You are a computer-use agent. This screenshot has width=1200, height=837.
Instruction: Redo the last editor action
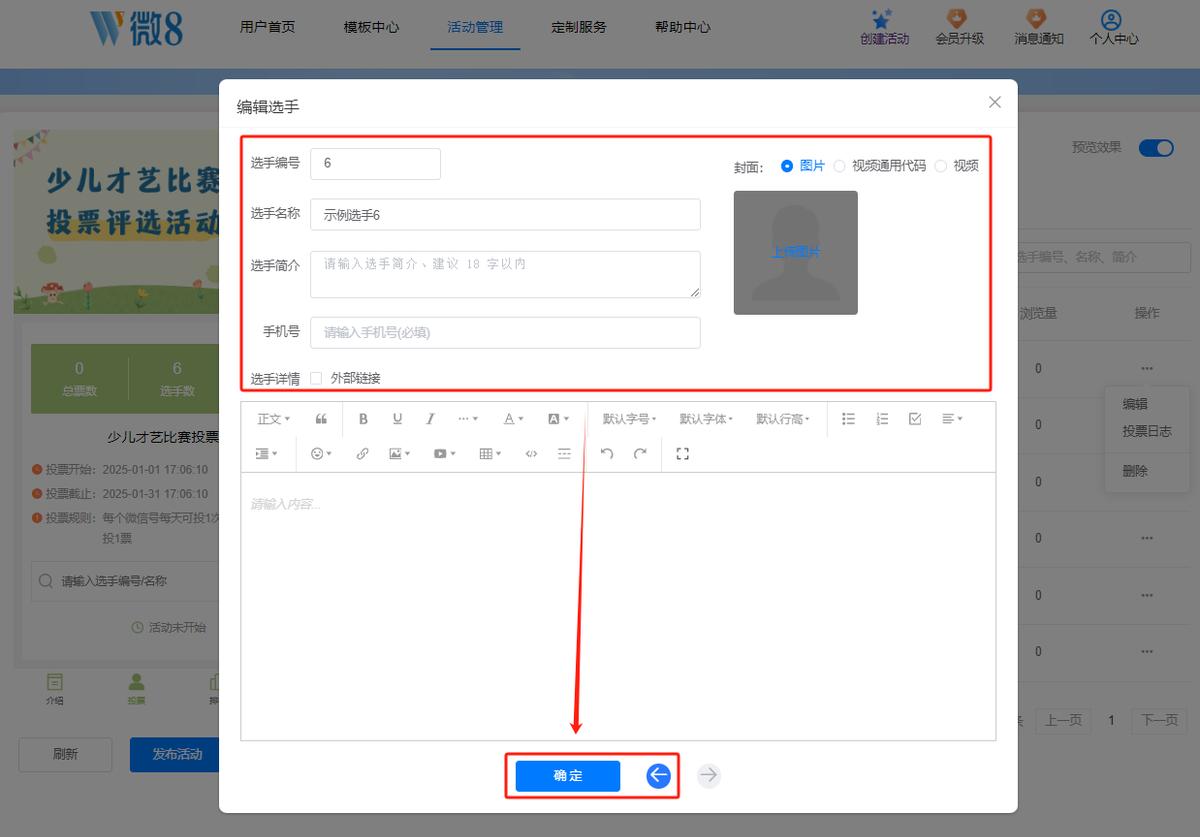click(x=640, y=454)
